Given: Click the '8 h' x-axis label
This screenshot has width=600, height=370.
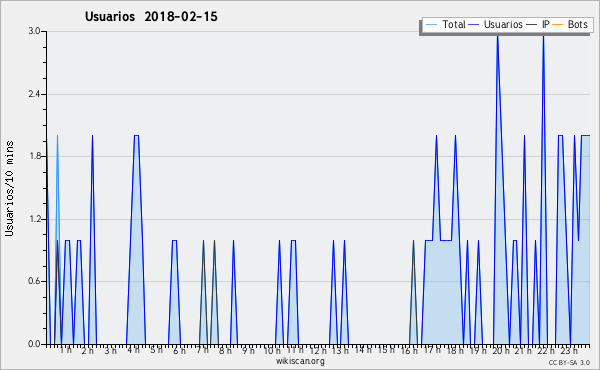Looking at the screenshot, I should [x=225, y=351].
